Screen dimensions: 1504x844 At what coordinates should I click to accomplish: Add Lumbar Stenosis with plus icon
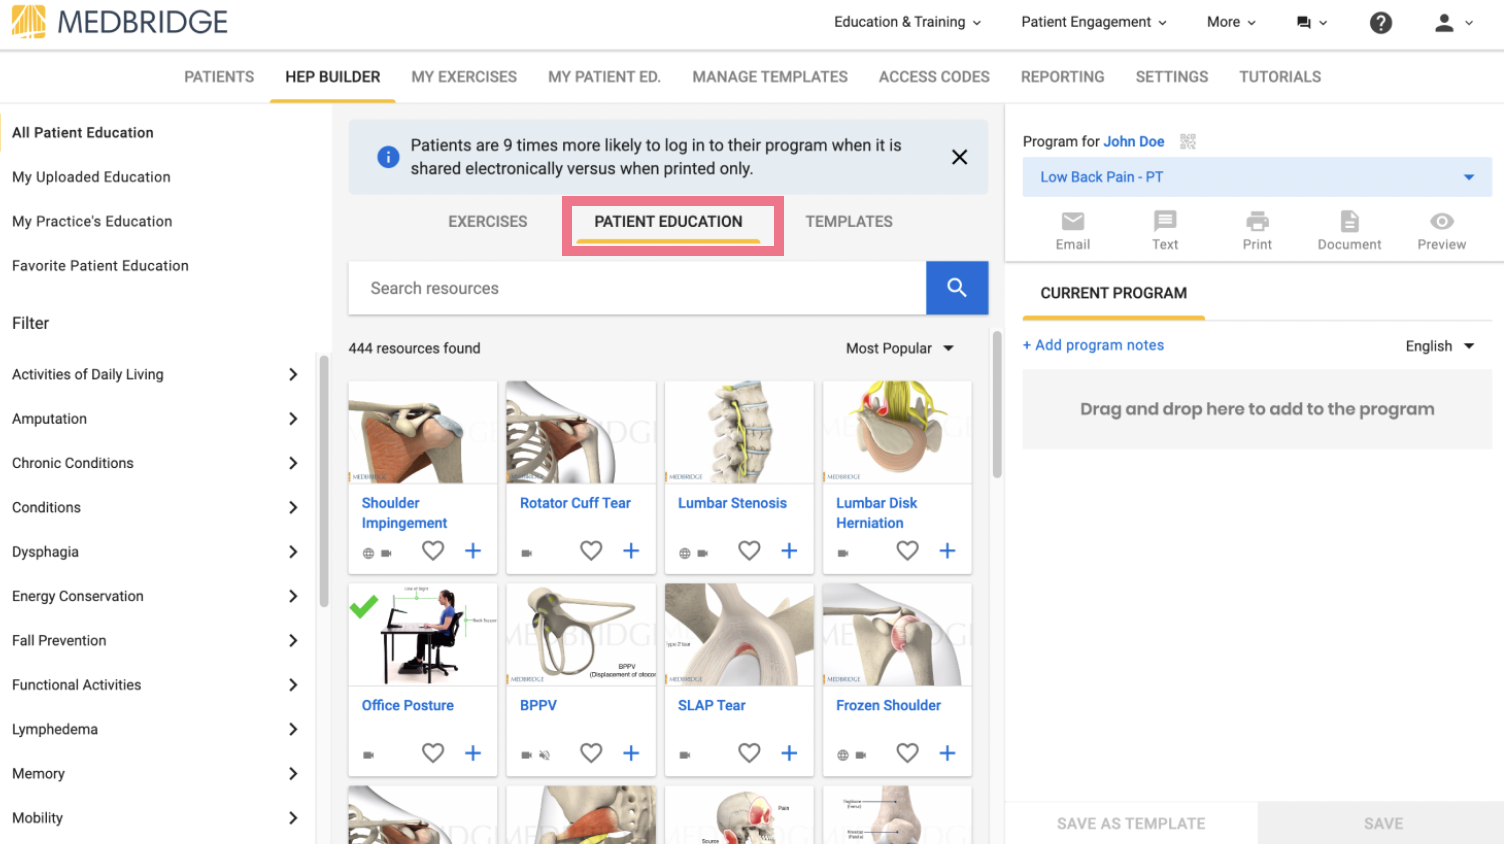(x=789, y=551)
